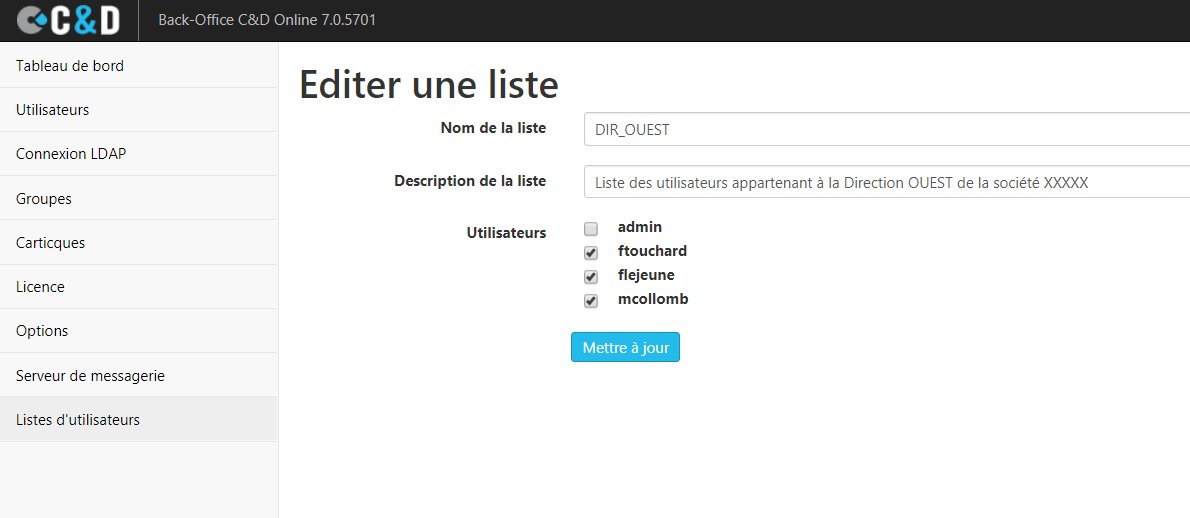This screenshot has height=518, width=1190.
Task: Focus the Nom de la liste field
Action: click(x=886, y=129)
